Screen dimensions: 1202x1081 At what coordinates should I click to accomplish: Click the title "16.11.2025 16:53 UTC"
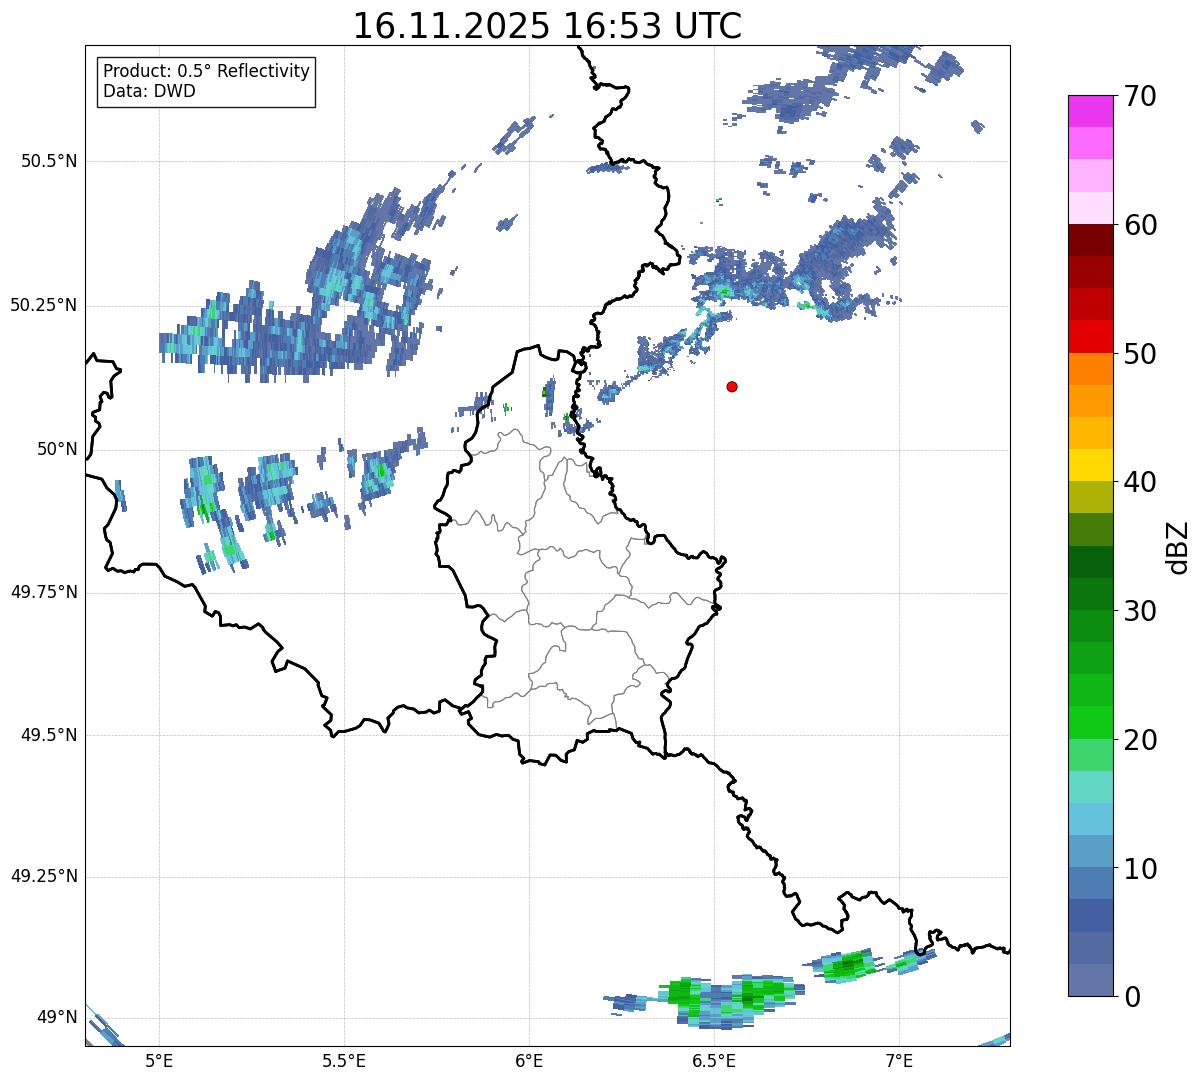pyautogui.click(x=547, y=25)
